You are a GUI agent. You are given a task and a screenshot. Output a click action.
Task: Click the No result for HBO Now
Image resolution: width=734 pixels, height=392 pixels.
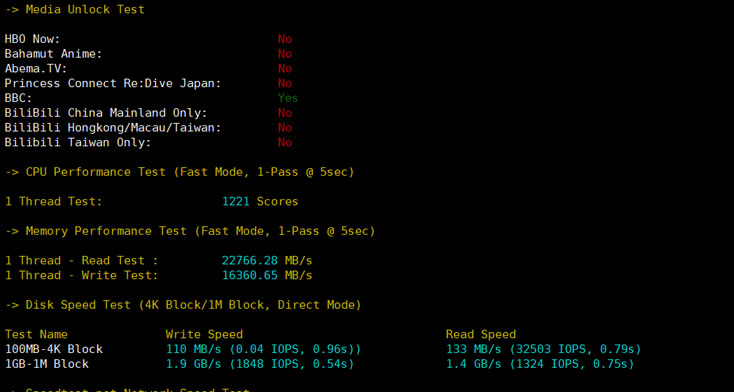(x=285, y=39)
